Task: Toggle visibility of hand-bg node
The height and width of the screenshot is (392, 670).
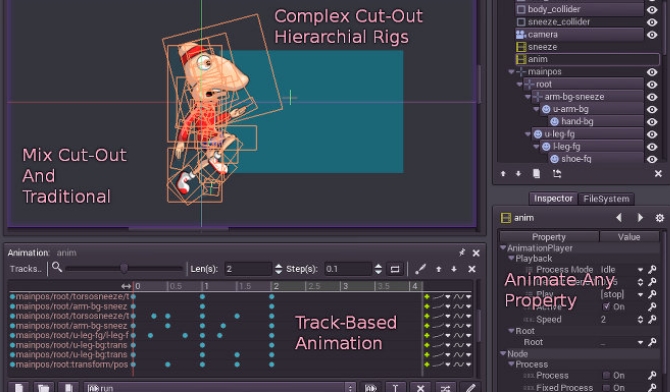Action: click(652, 122)
